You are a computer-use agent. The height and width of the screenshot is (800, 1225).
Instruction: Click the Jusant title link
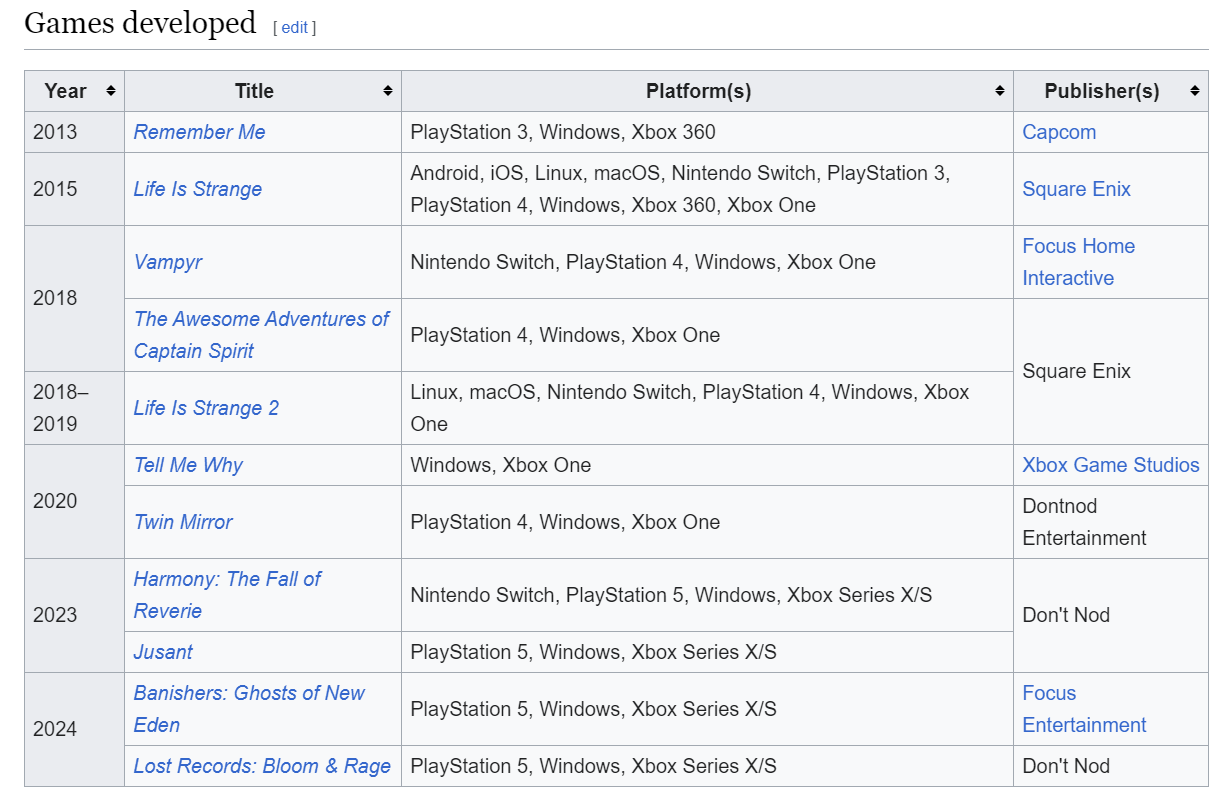pos(163,652)
